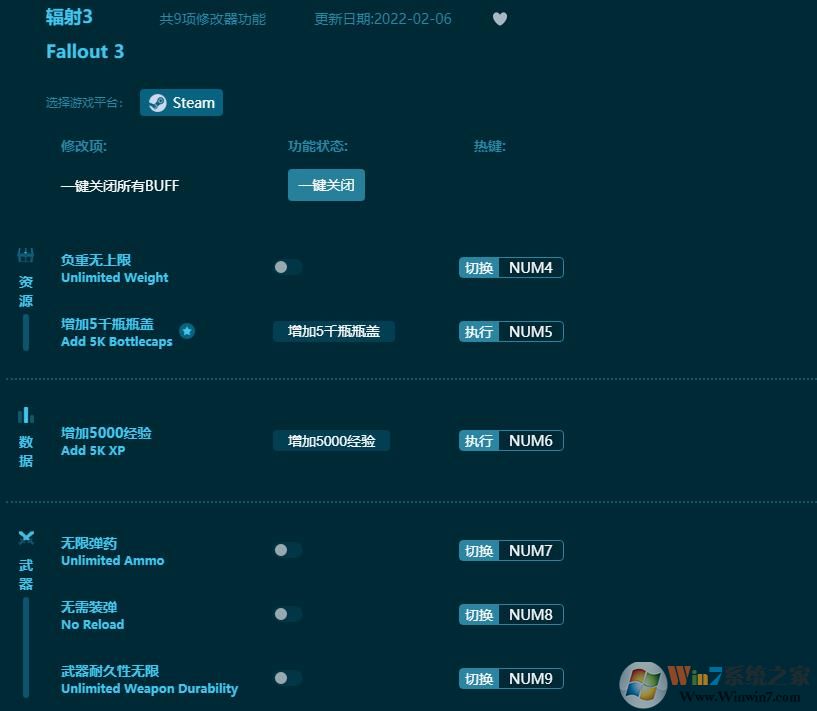817x711 pixels.
Task: Click the 一键关闭所有BUFF label
Action: [x=120, y=185]
